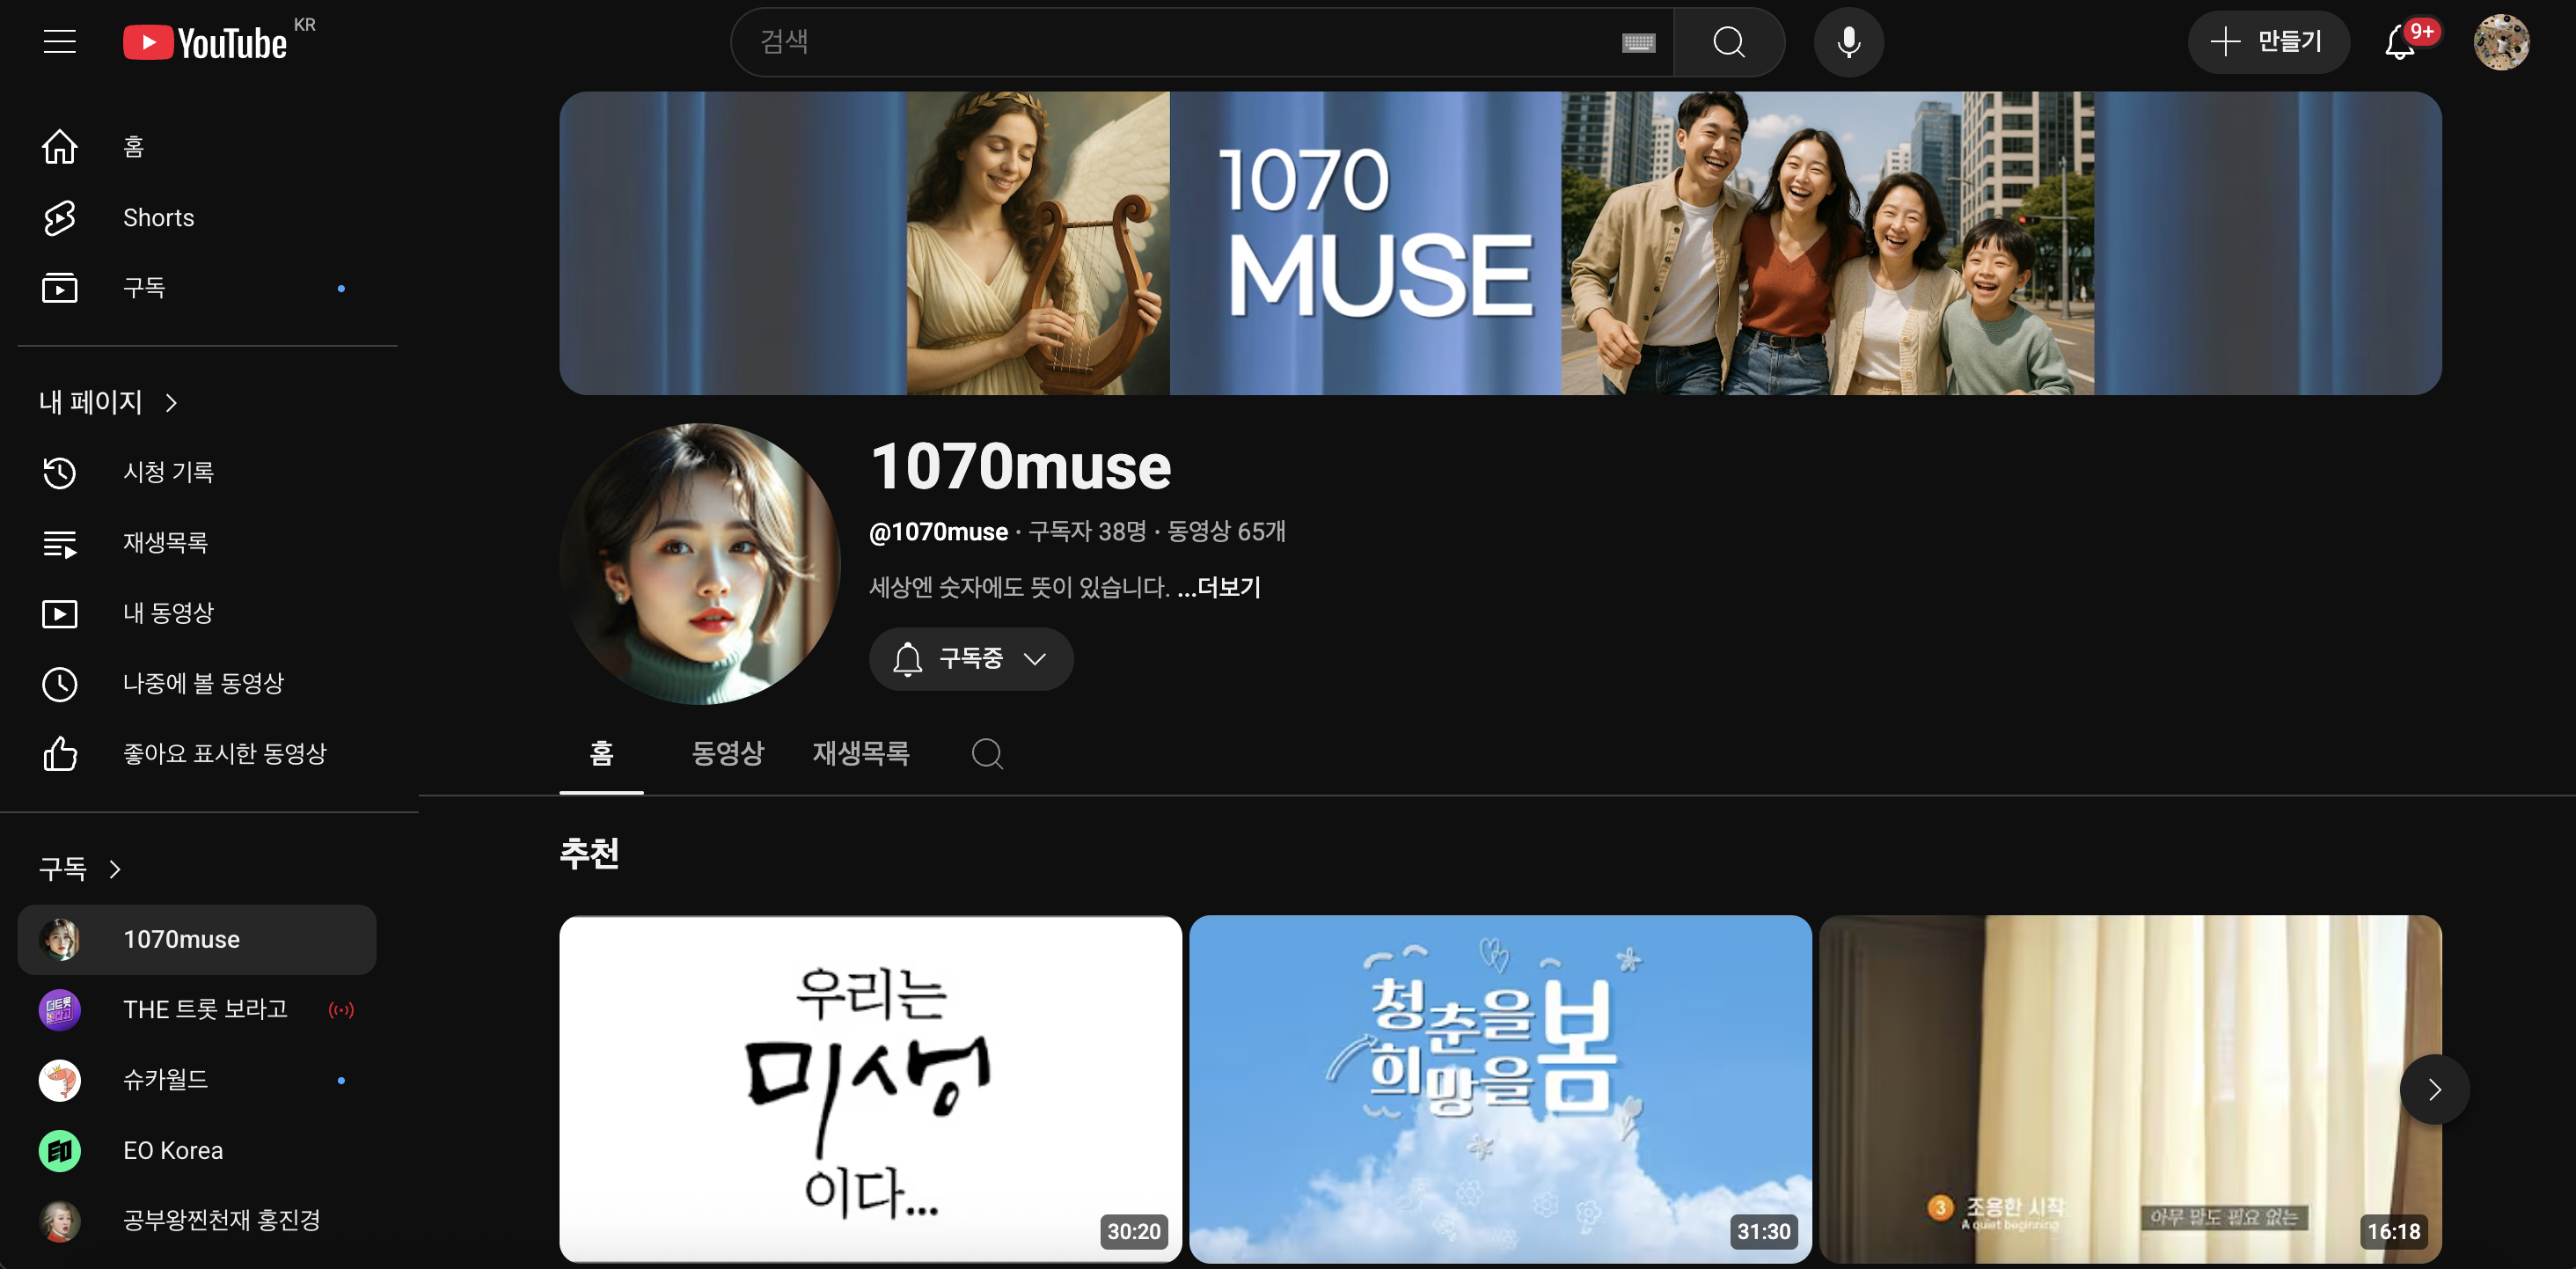Image resolution: width=2576 pixels, height=1269 pixels.
Task: Click the search magnifier button
Action: tap(1728, 42)
